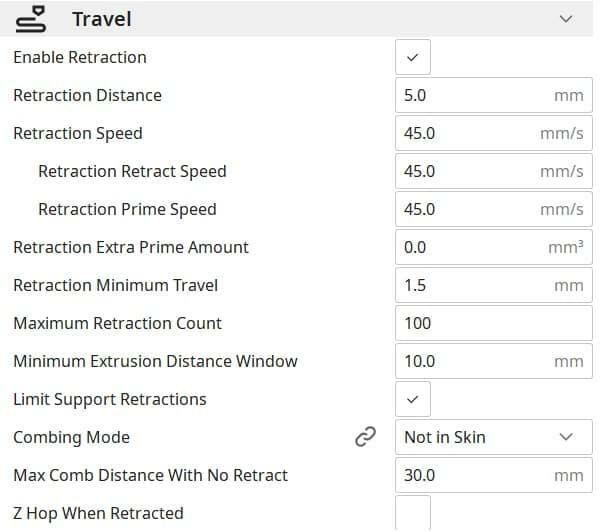Uncheck the Enable Retraction checkbox

click(x=413, y=57)
